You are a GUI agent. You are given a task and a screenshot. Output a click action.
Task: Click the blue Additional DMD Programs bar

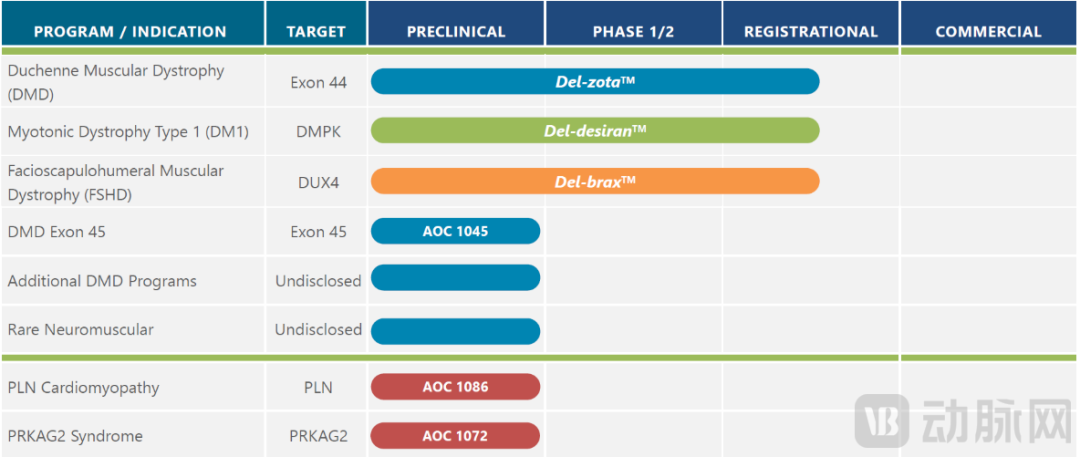(455, 279)
